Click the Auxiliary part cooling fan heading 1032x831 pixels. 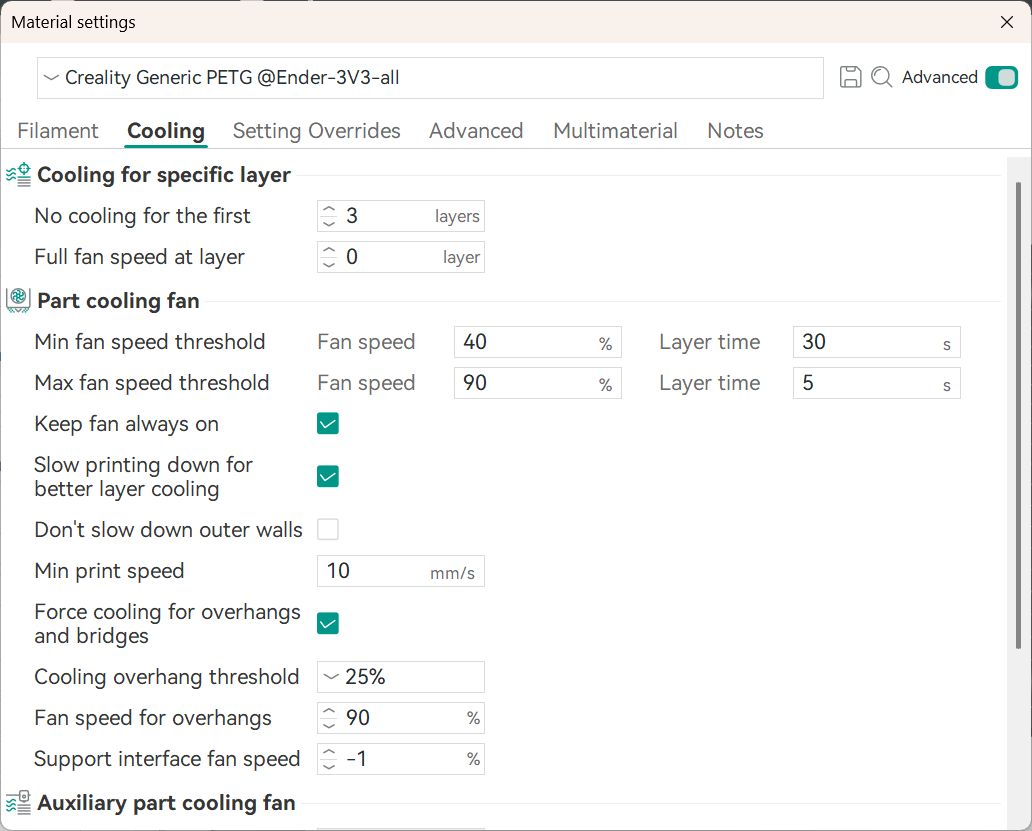166,803
